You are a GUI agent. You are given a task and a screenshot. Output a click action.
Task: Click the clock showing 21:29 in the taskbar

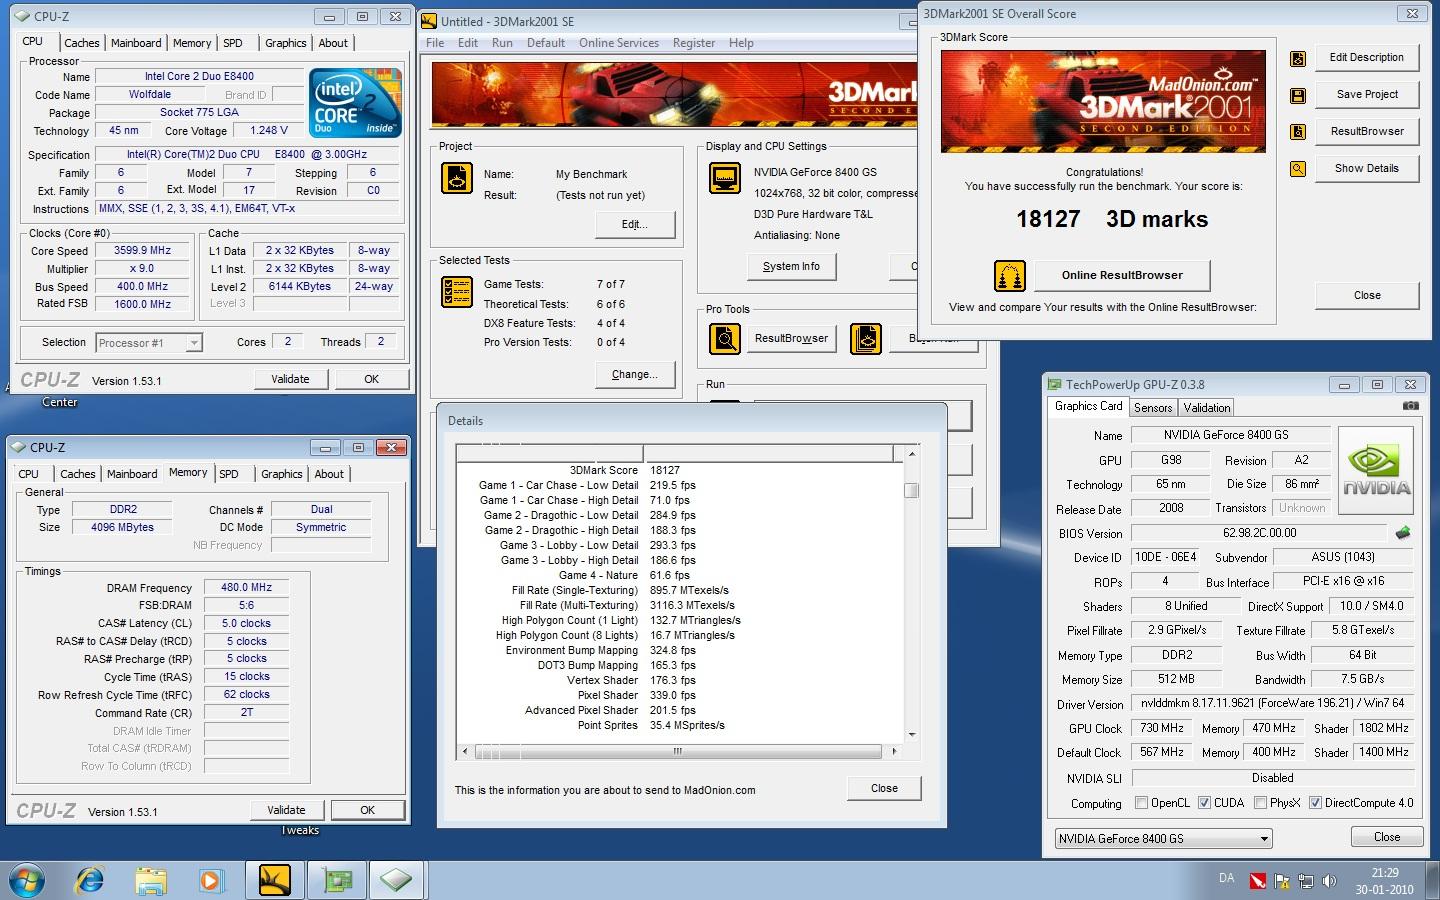(1385, 873)
